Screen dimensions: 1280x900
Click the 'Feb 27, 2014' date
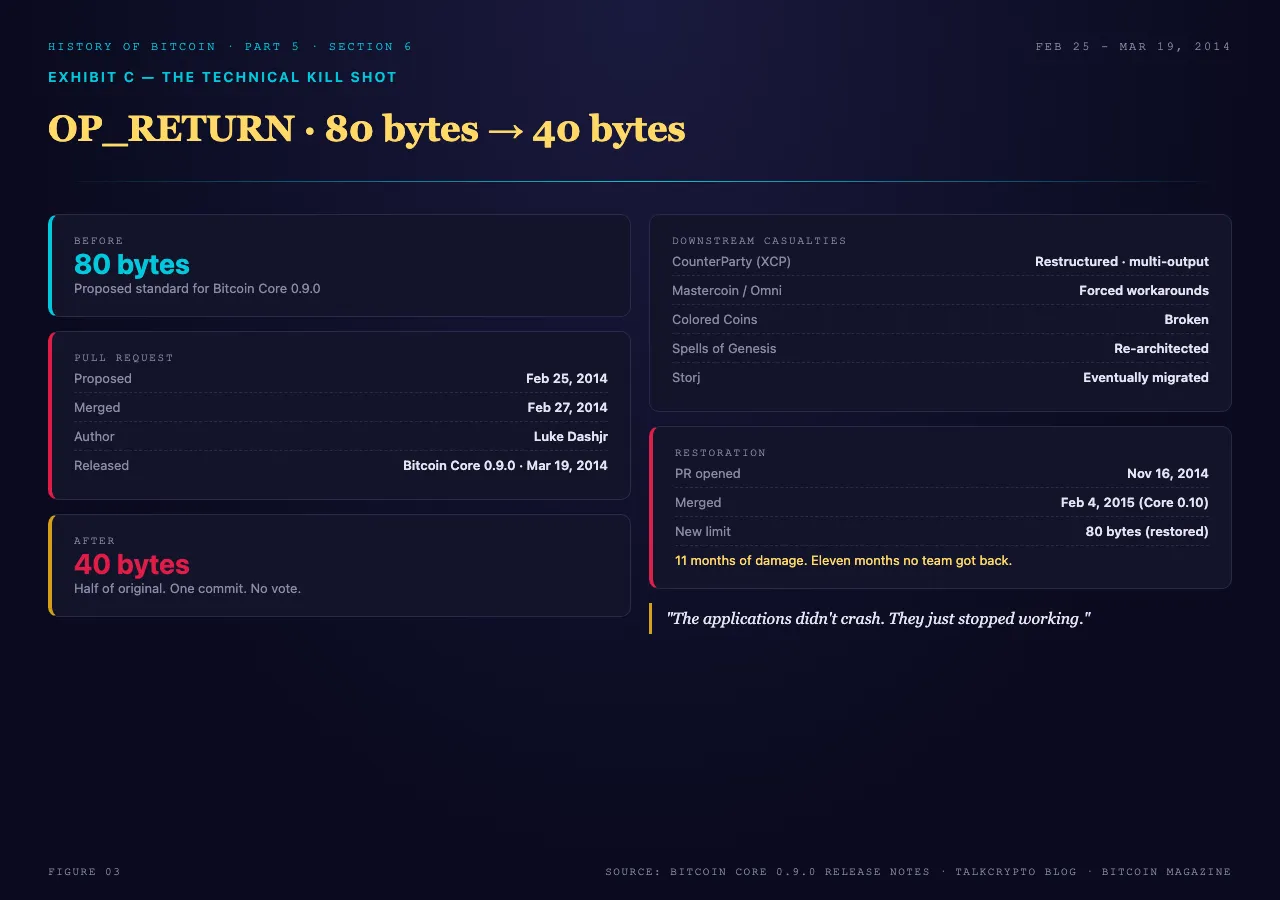tap(567, 408)
